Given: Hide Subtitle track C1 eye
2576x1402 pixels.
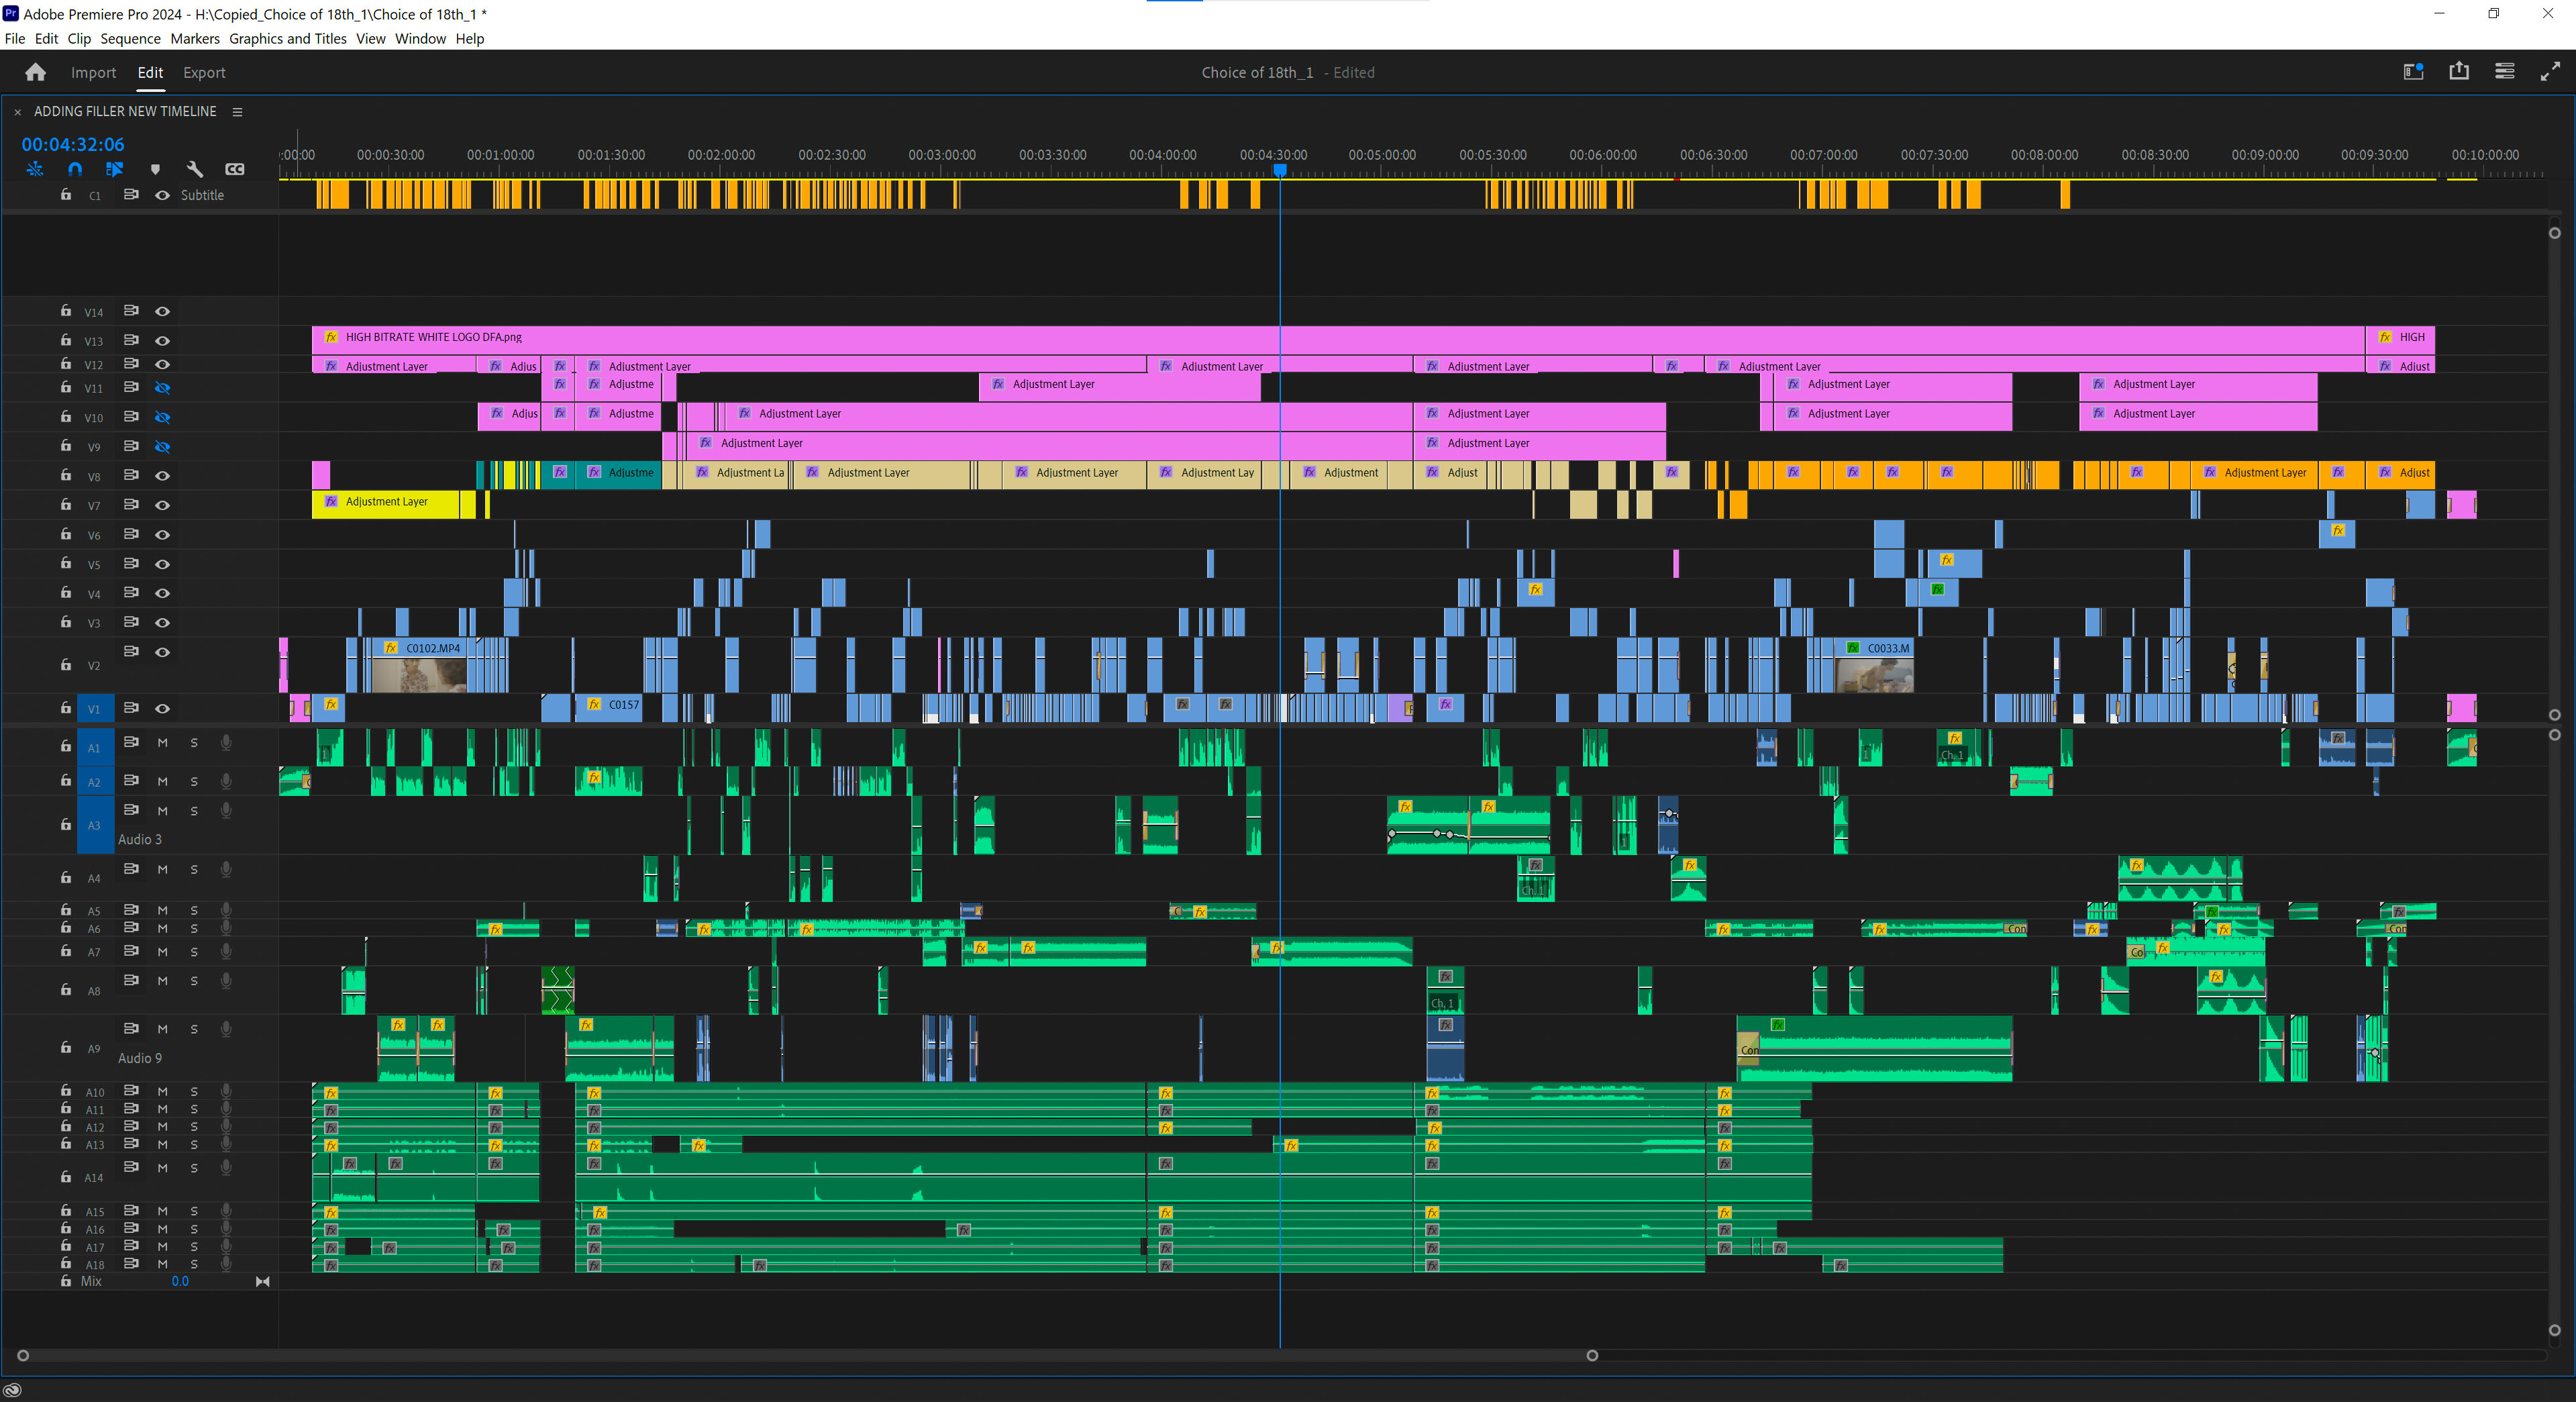Looking at the screenshot, I should pyautogui.click(x=163, y=195).
